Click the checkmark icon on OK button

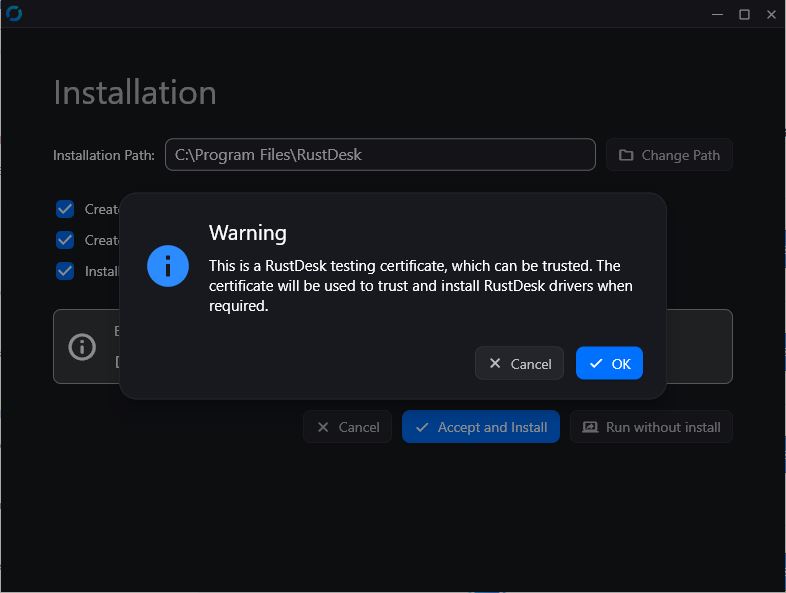pos(596,363)
